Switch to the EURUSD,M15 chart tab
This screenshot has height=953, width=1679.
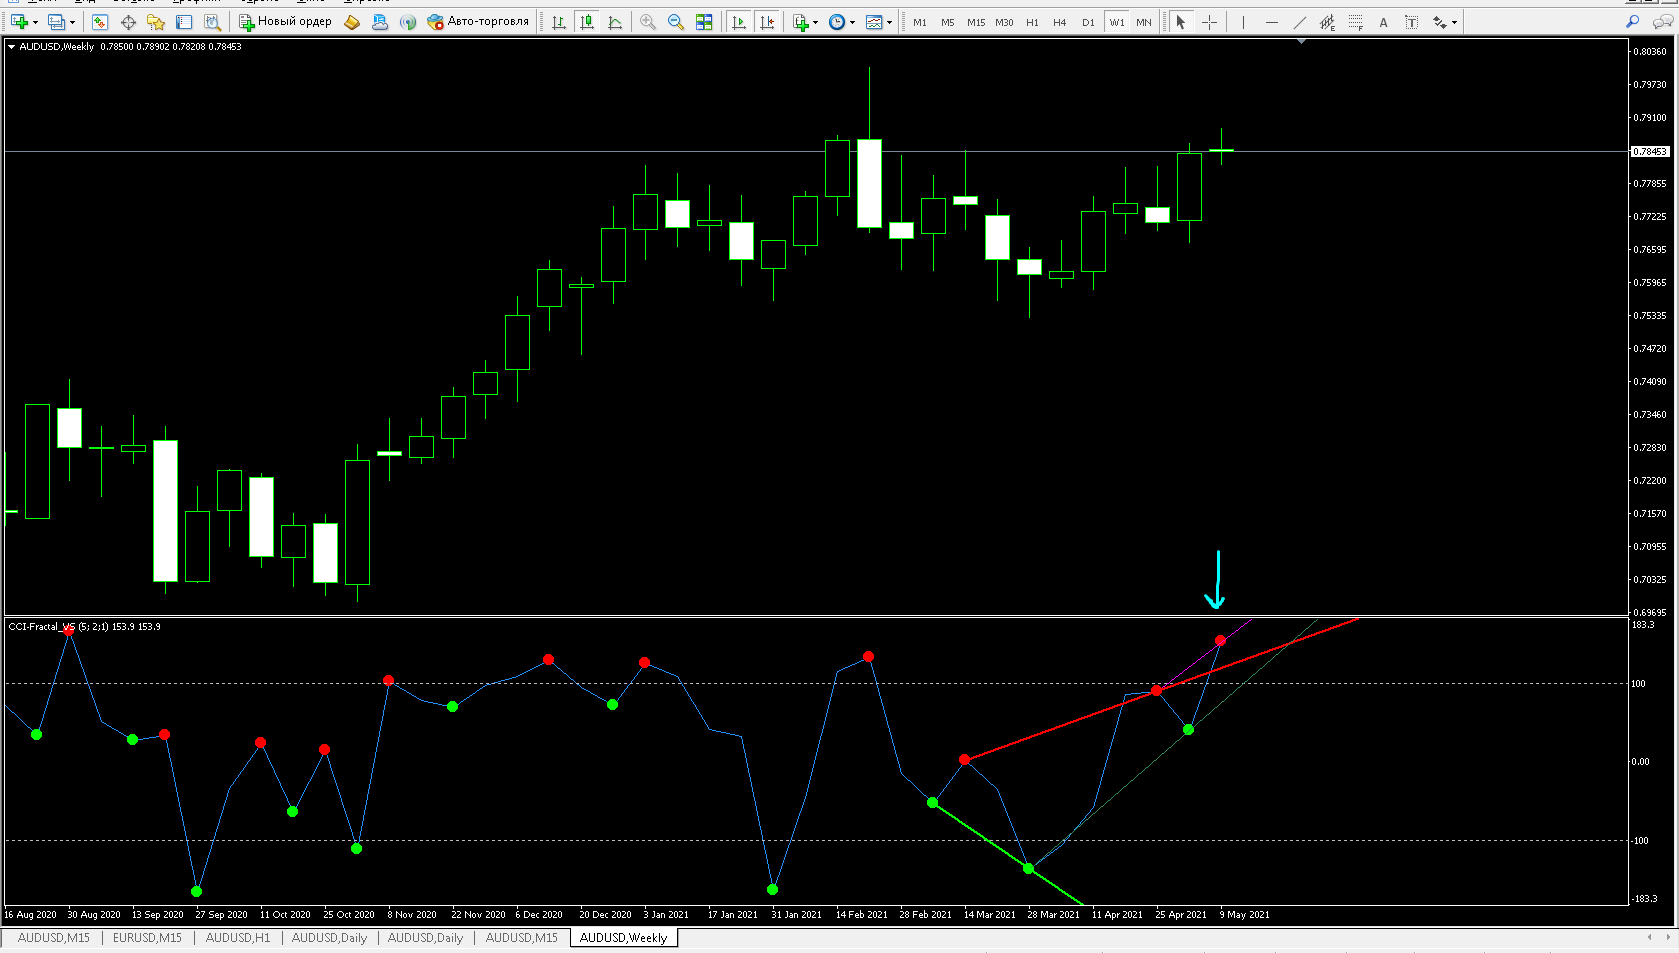(x=147, y=938)
